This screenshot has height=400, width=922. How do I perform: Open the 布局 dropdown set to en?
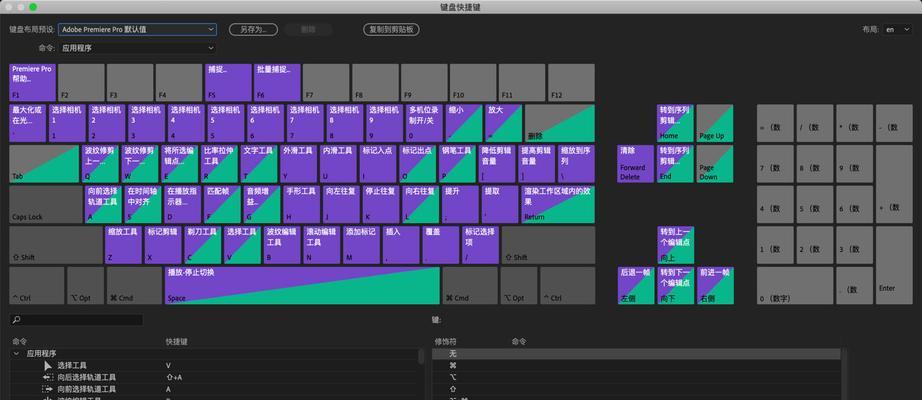897,29
